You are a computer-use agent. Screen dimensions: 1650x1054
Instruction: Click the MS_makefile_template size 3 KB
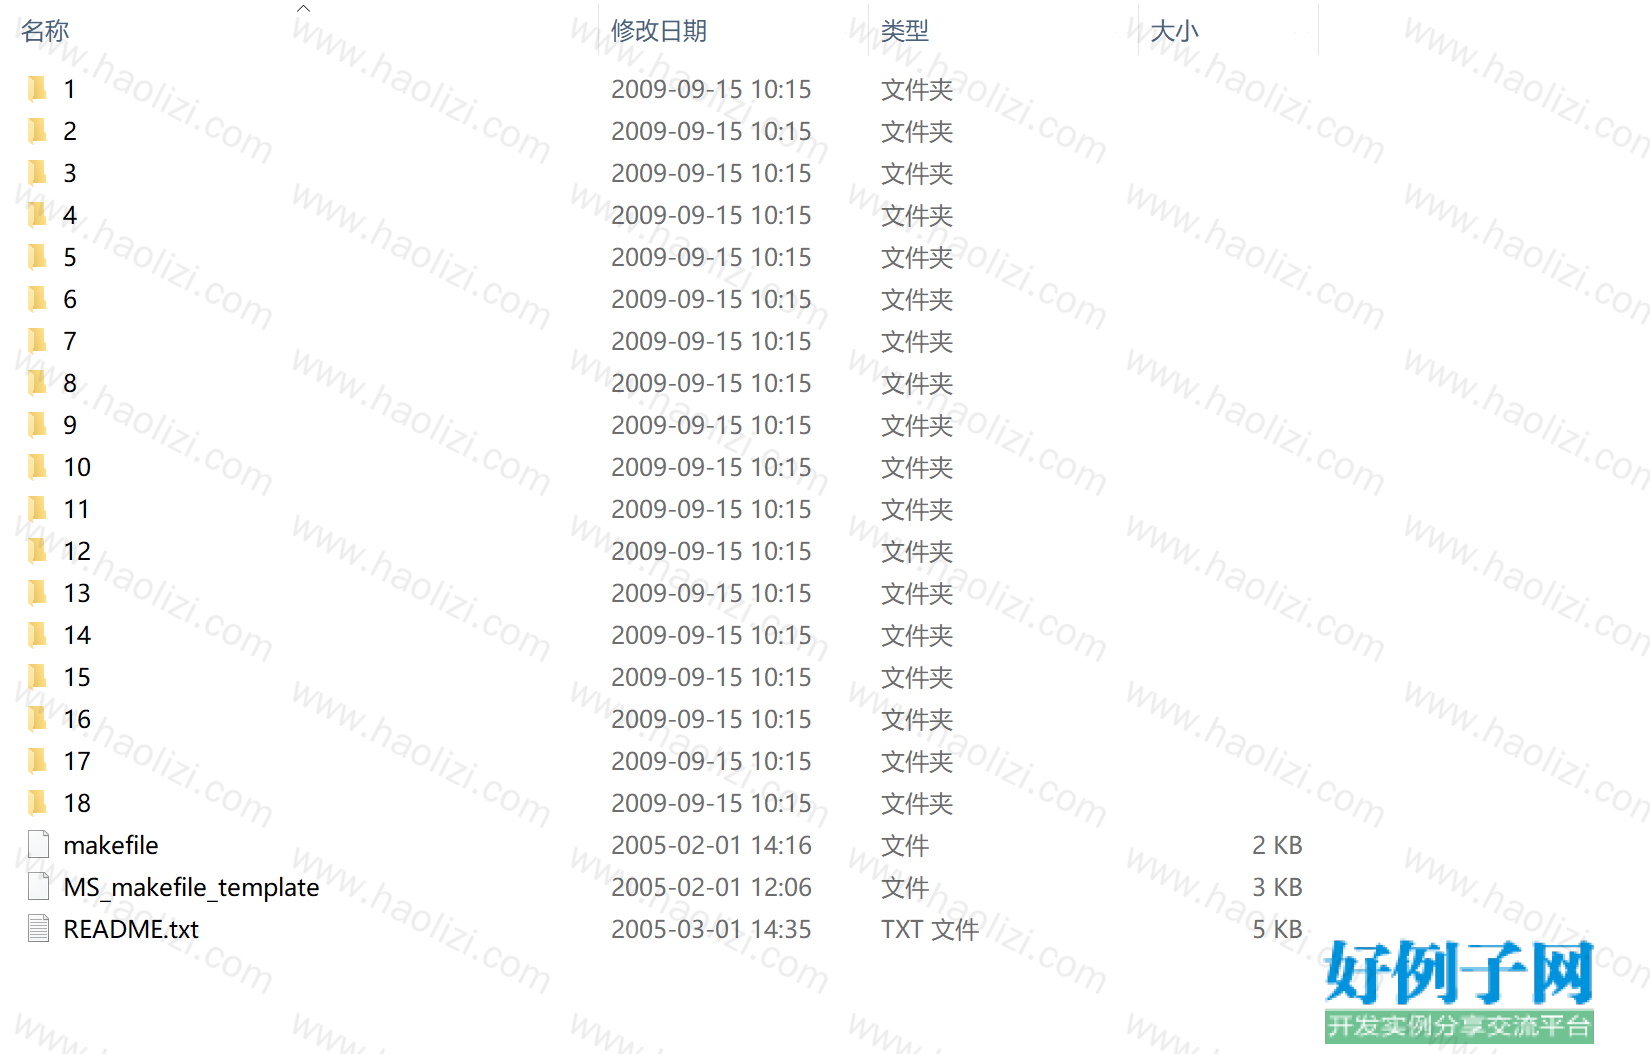point(1277,887)
